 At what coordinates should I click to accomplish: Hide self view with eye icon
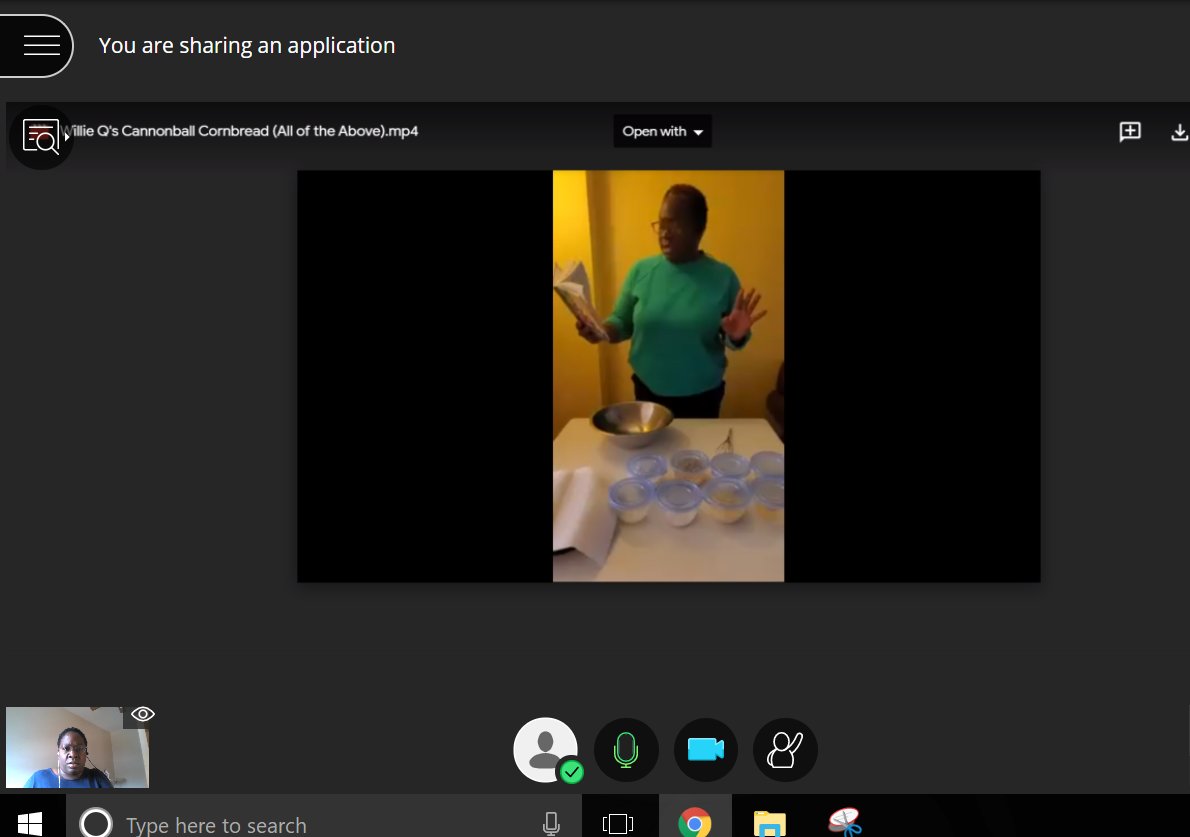point(143,714)
